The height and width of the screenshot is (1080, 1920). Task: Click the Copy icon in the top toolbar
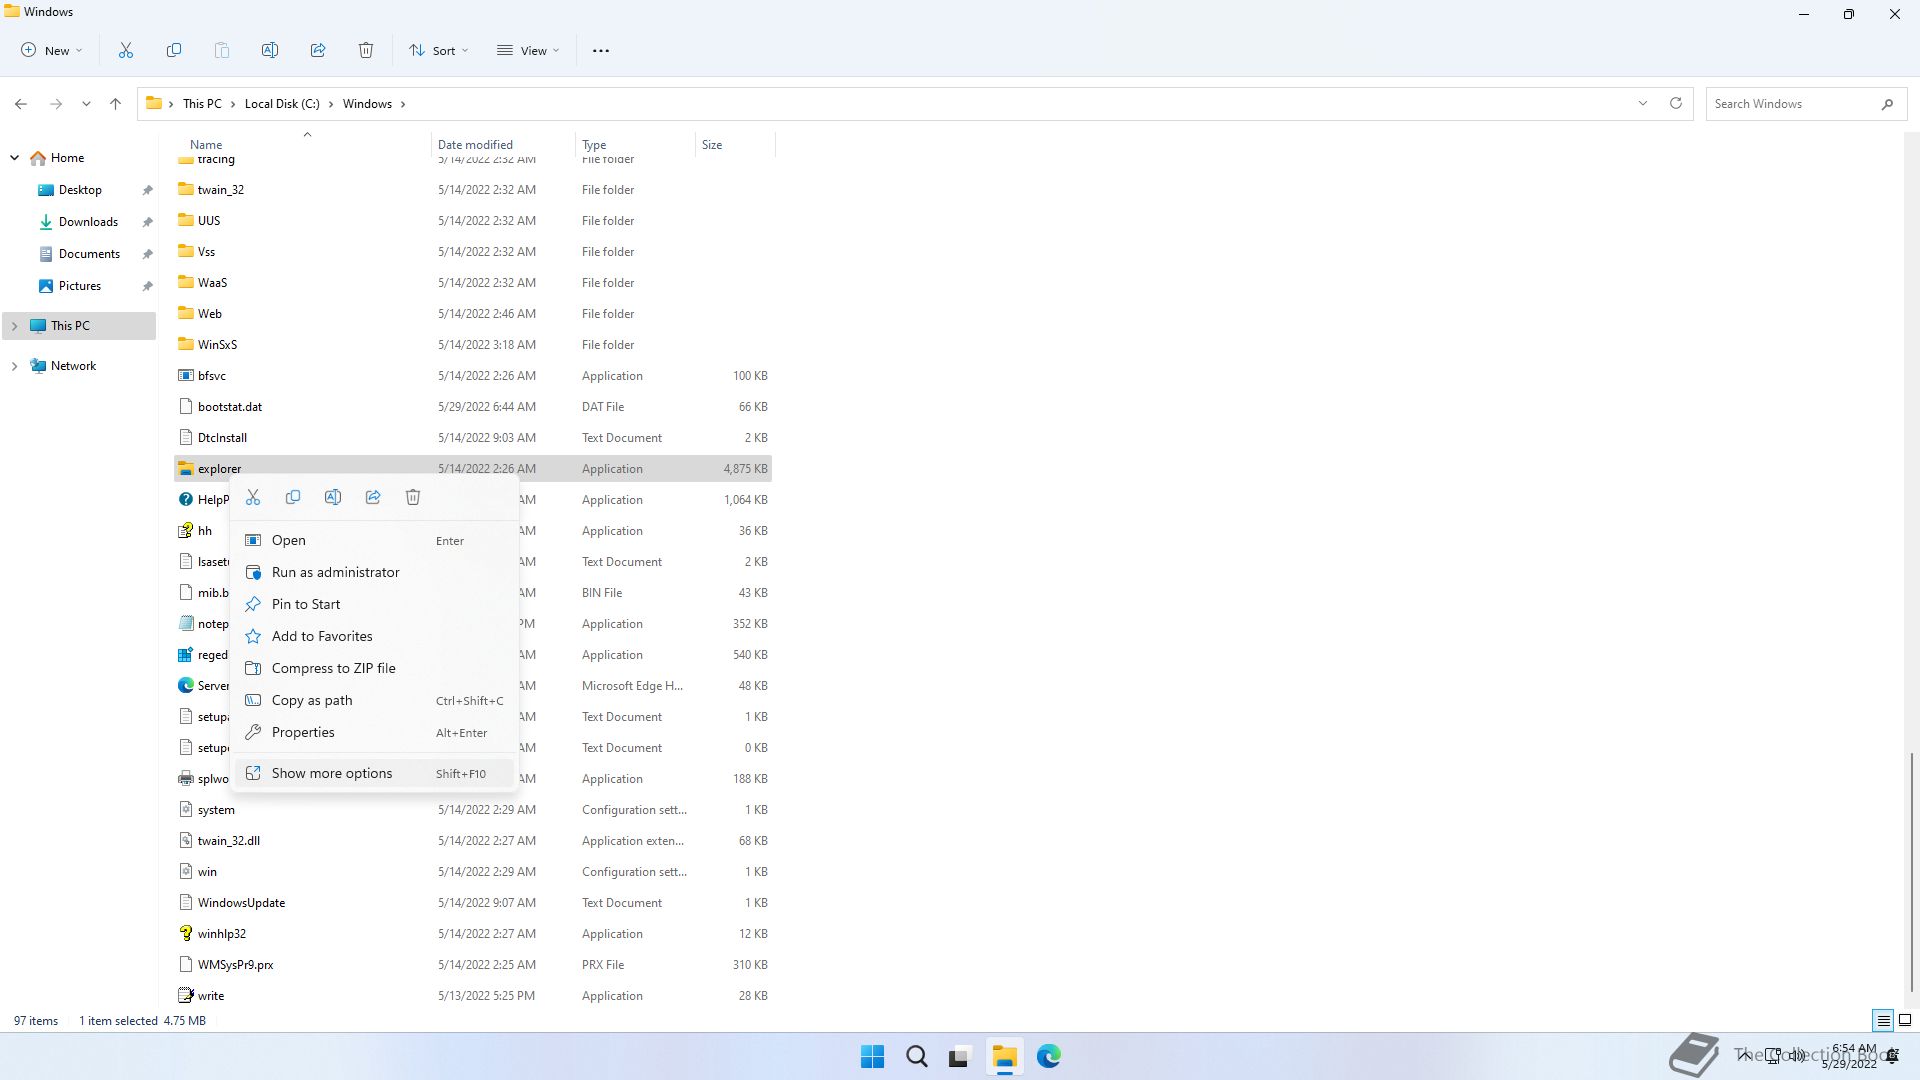174,50
